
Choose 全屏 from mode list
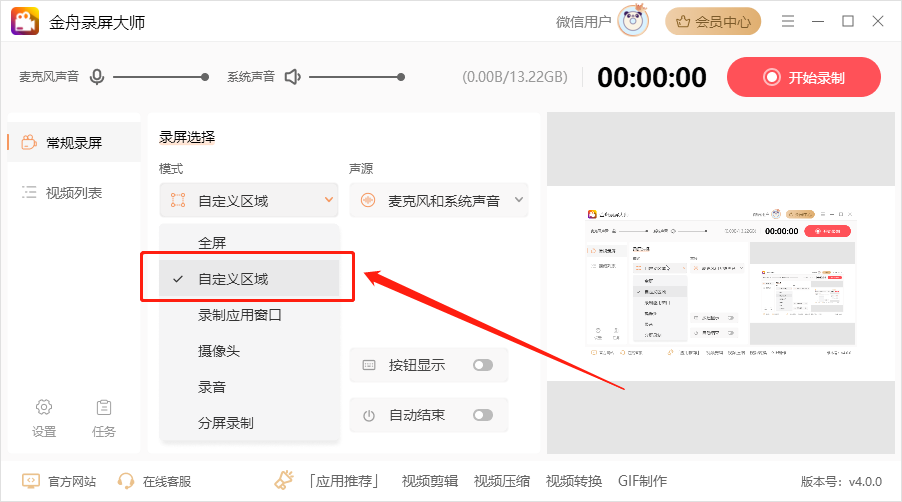point(212,243)
